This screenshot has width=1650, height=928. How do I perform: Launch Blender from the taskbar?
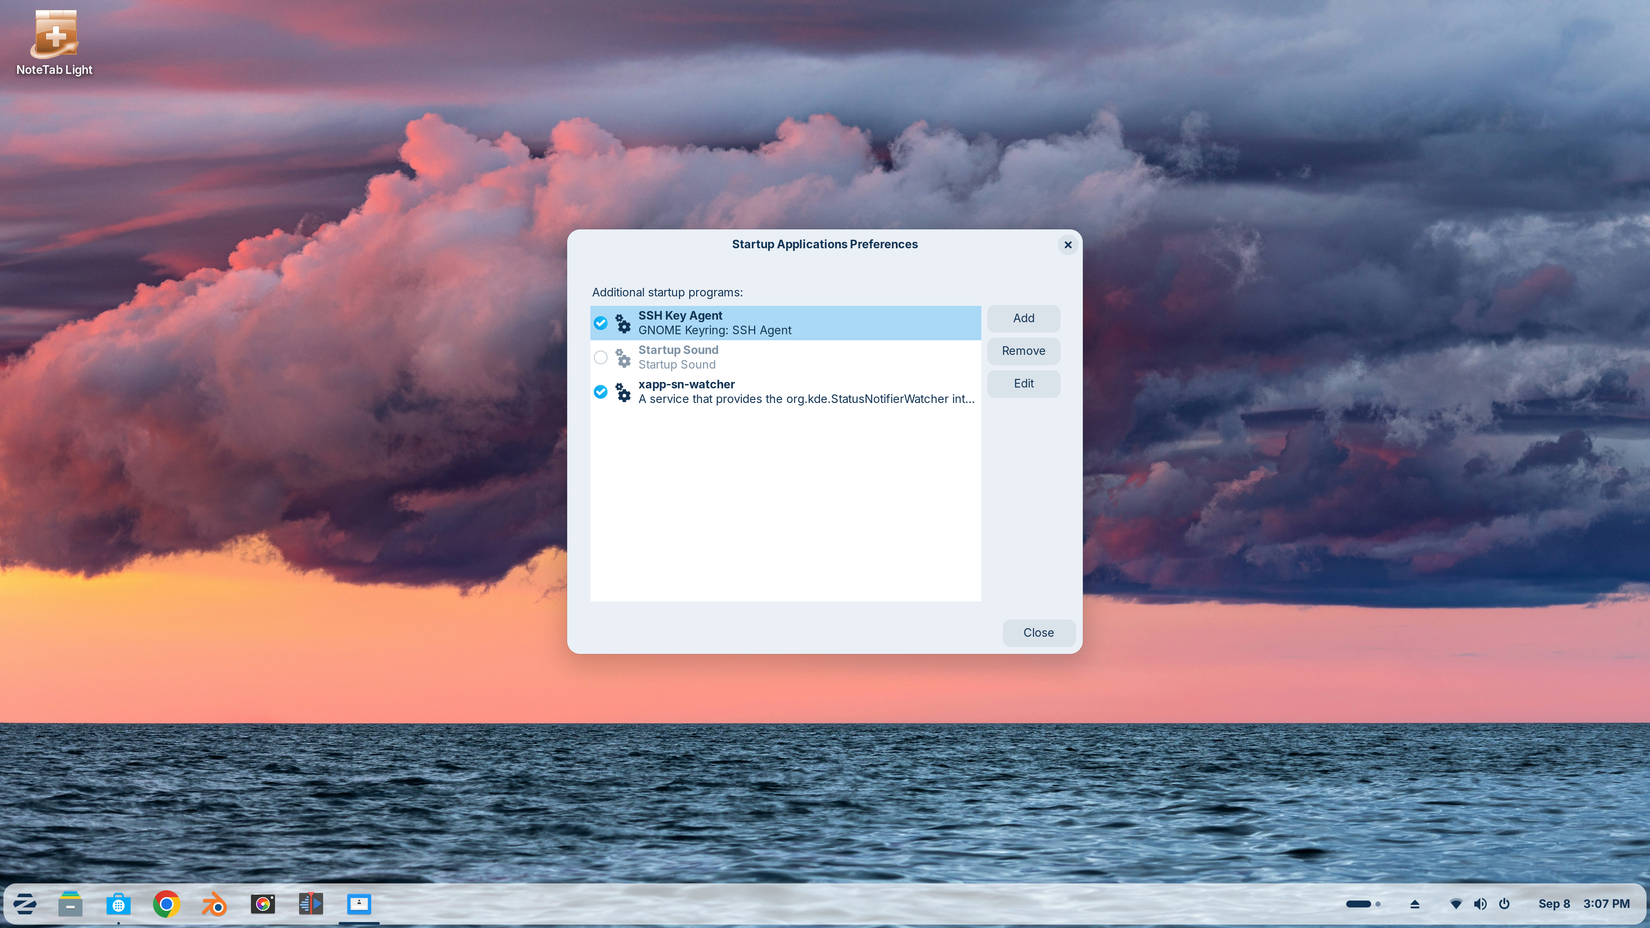click(214, 904)
